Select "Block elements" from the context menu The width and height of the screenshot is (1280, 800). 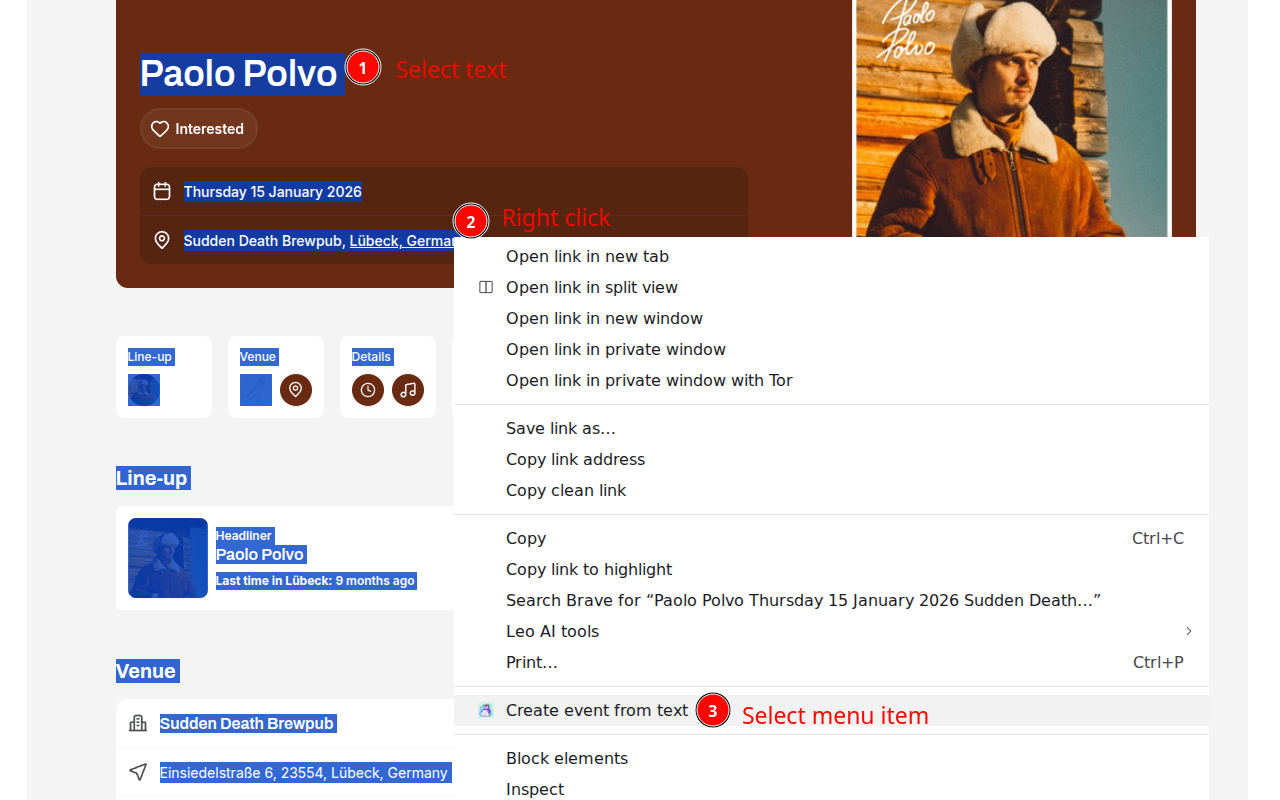point(567,758)
